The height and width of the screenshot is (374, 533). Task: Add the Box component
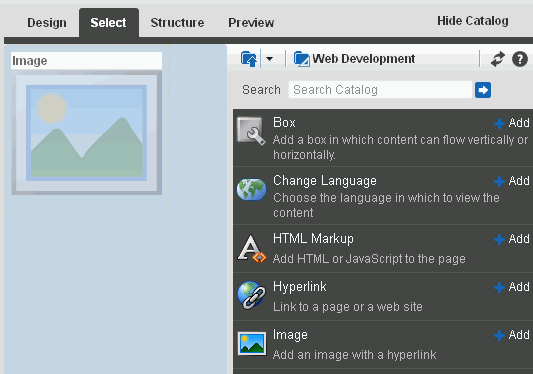pyautogui.click(x=512, y=123)
